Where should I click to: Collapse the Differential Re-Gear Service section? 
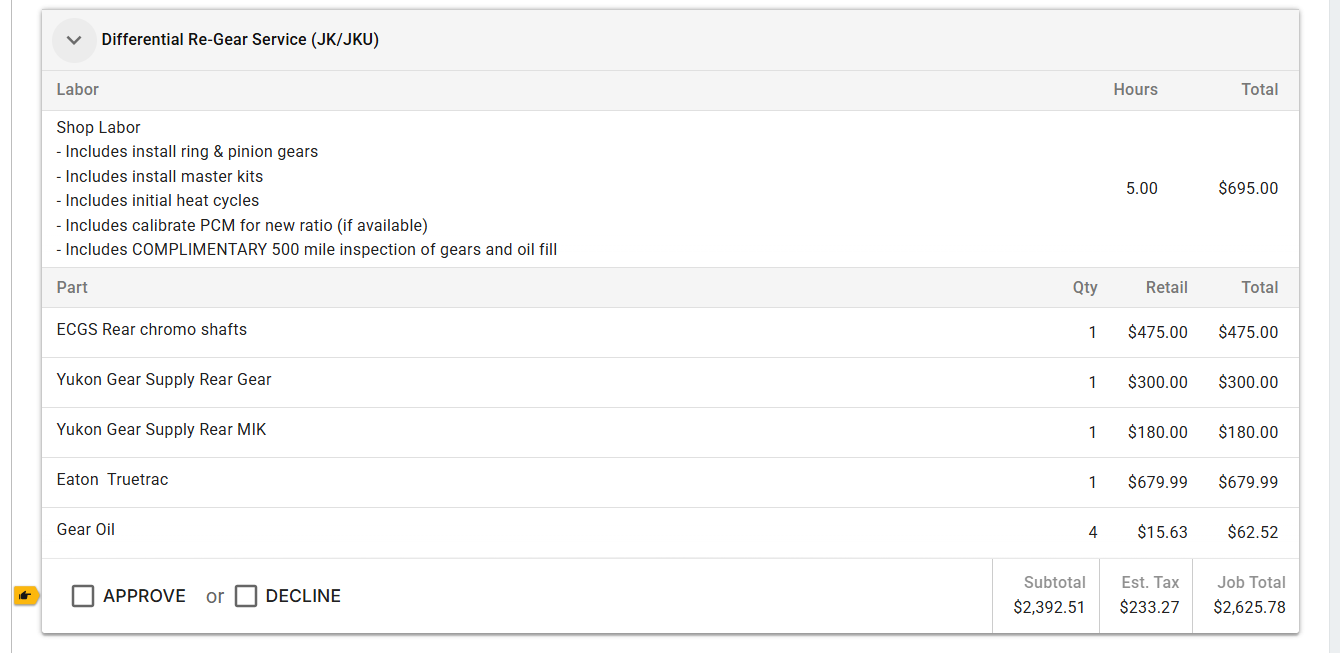pos(73,40)
